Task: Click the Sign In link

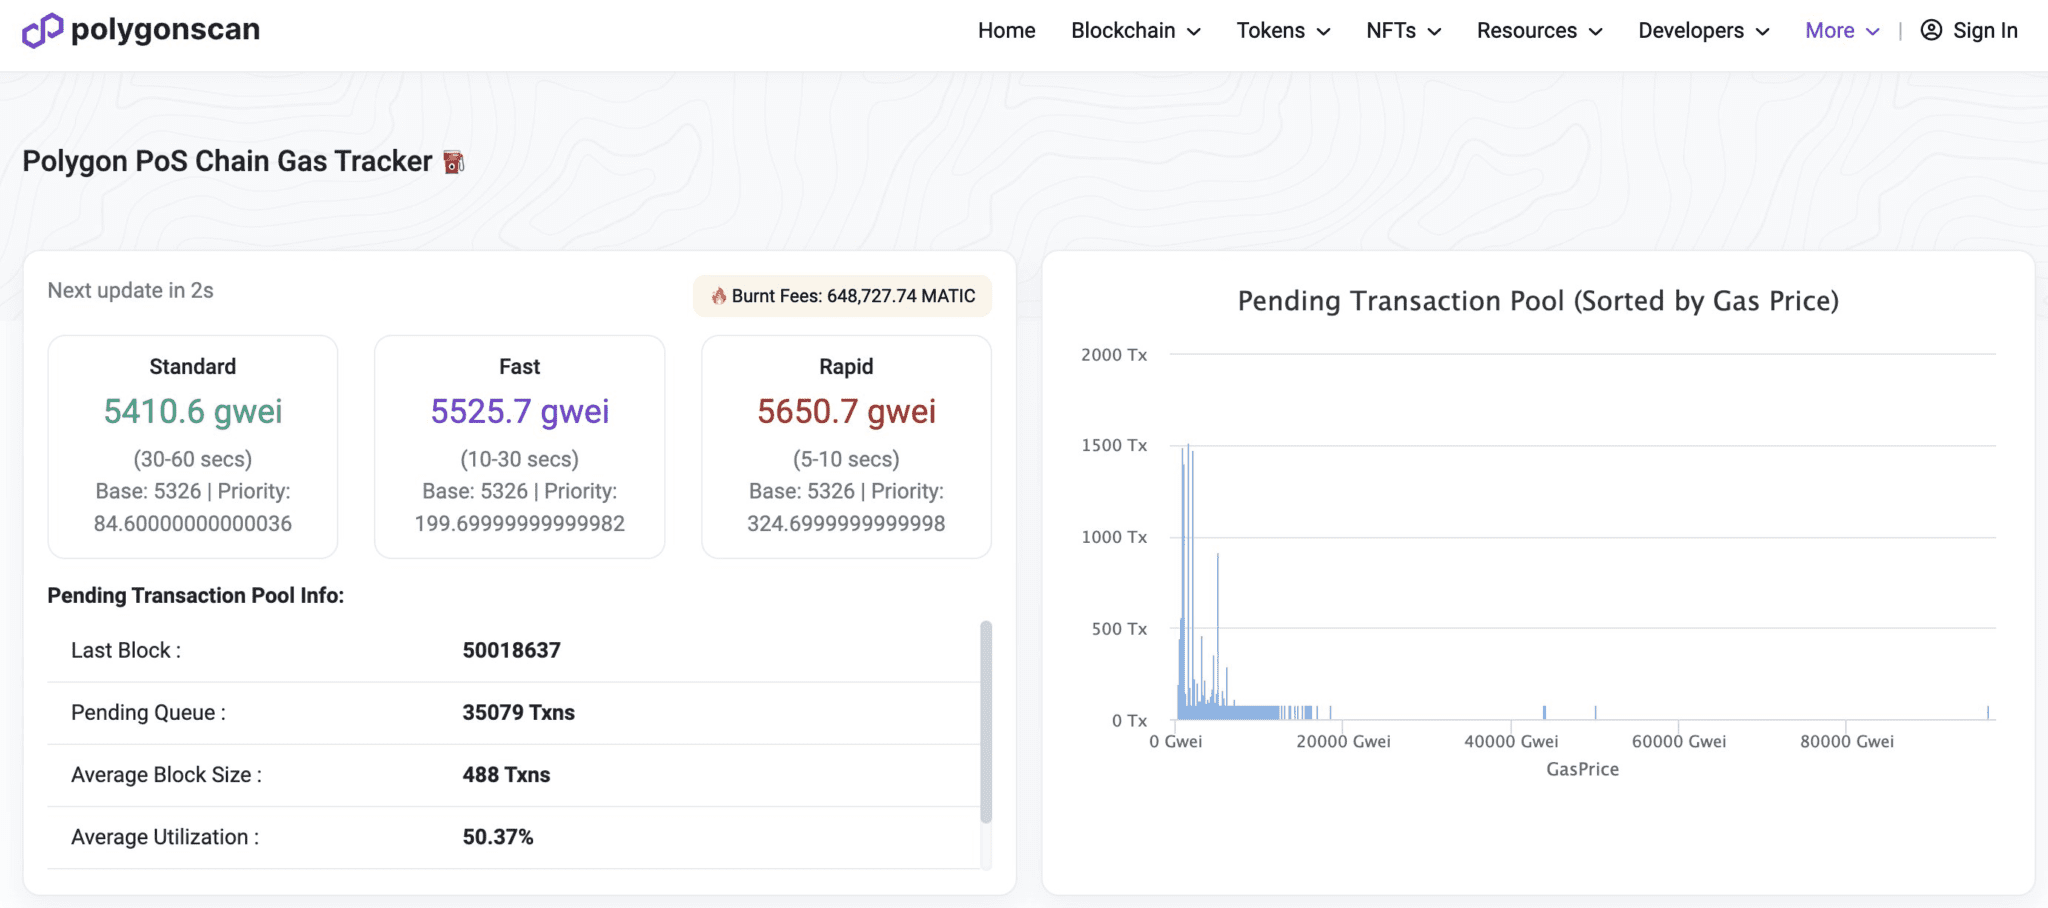Action: point(1985,31)
